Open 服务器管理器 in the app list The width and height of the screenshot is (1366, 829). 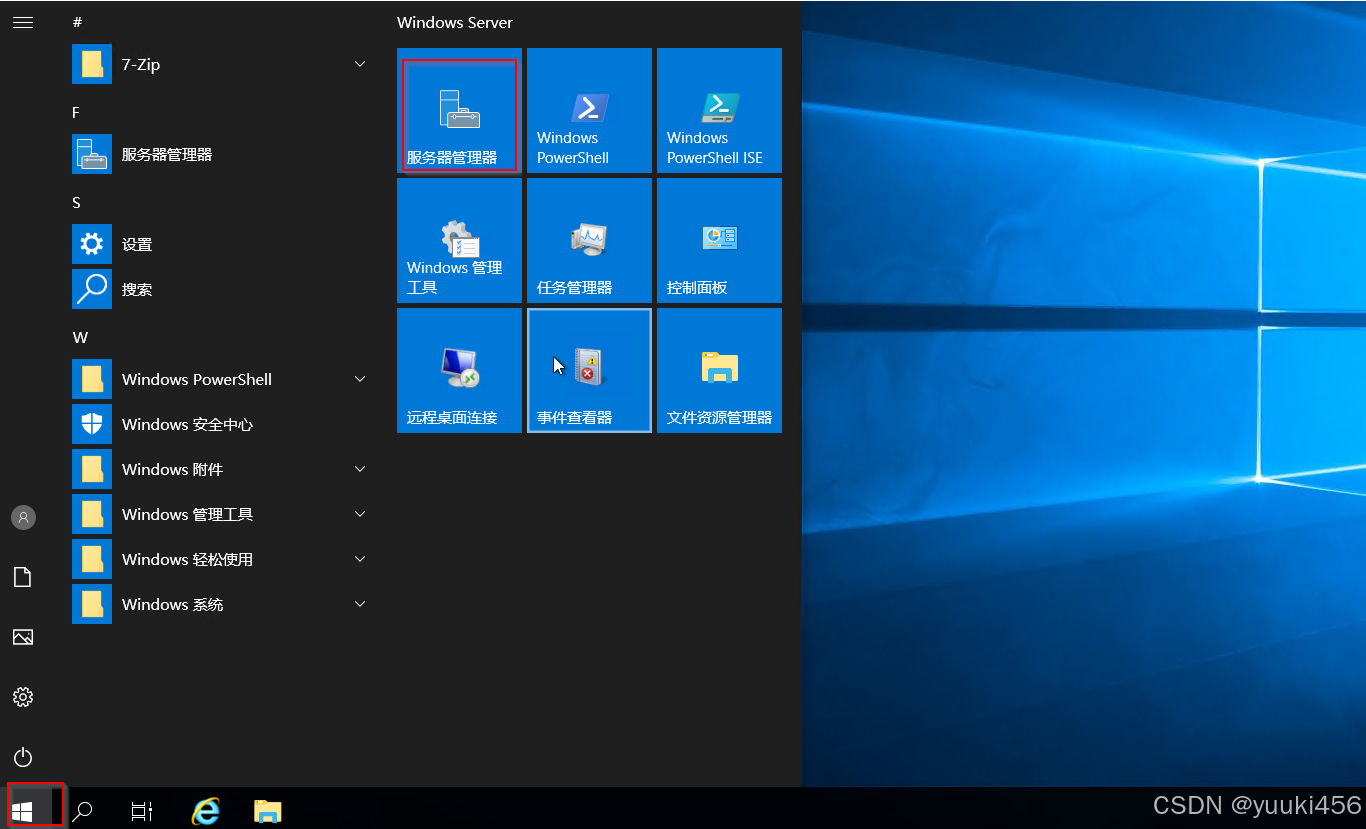(x=222, y=154)
